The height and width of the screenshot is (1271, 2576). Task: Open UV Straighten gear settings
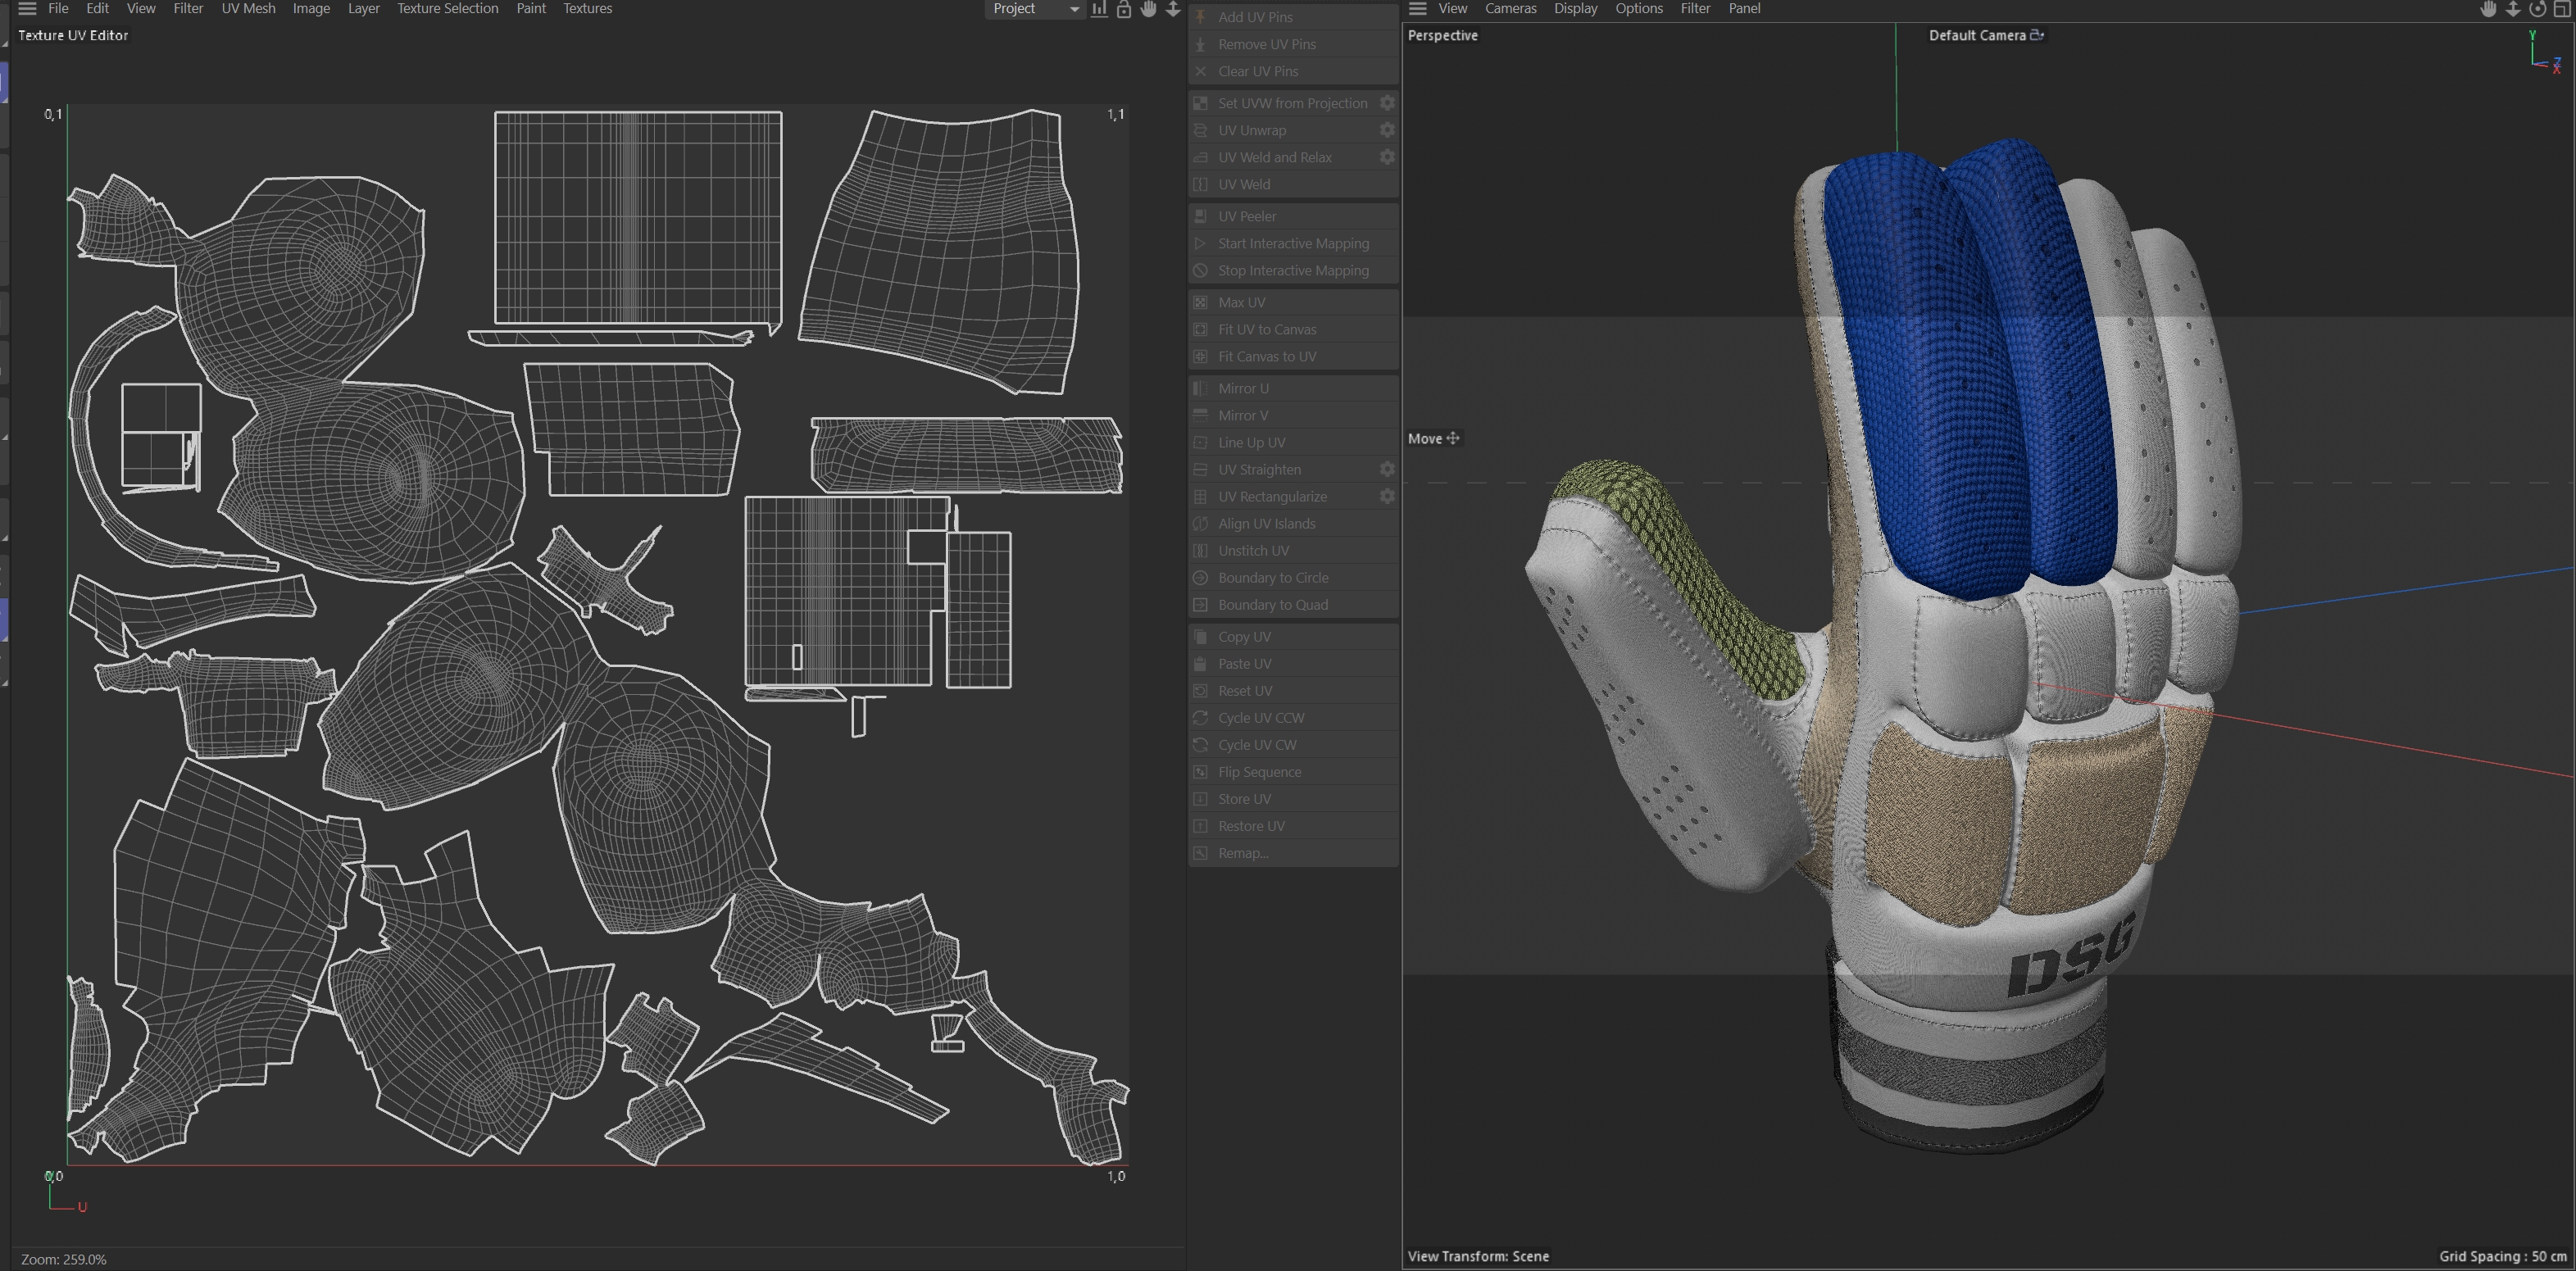click(1387, 469)
